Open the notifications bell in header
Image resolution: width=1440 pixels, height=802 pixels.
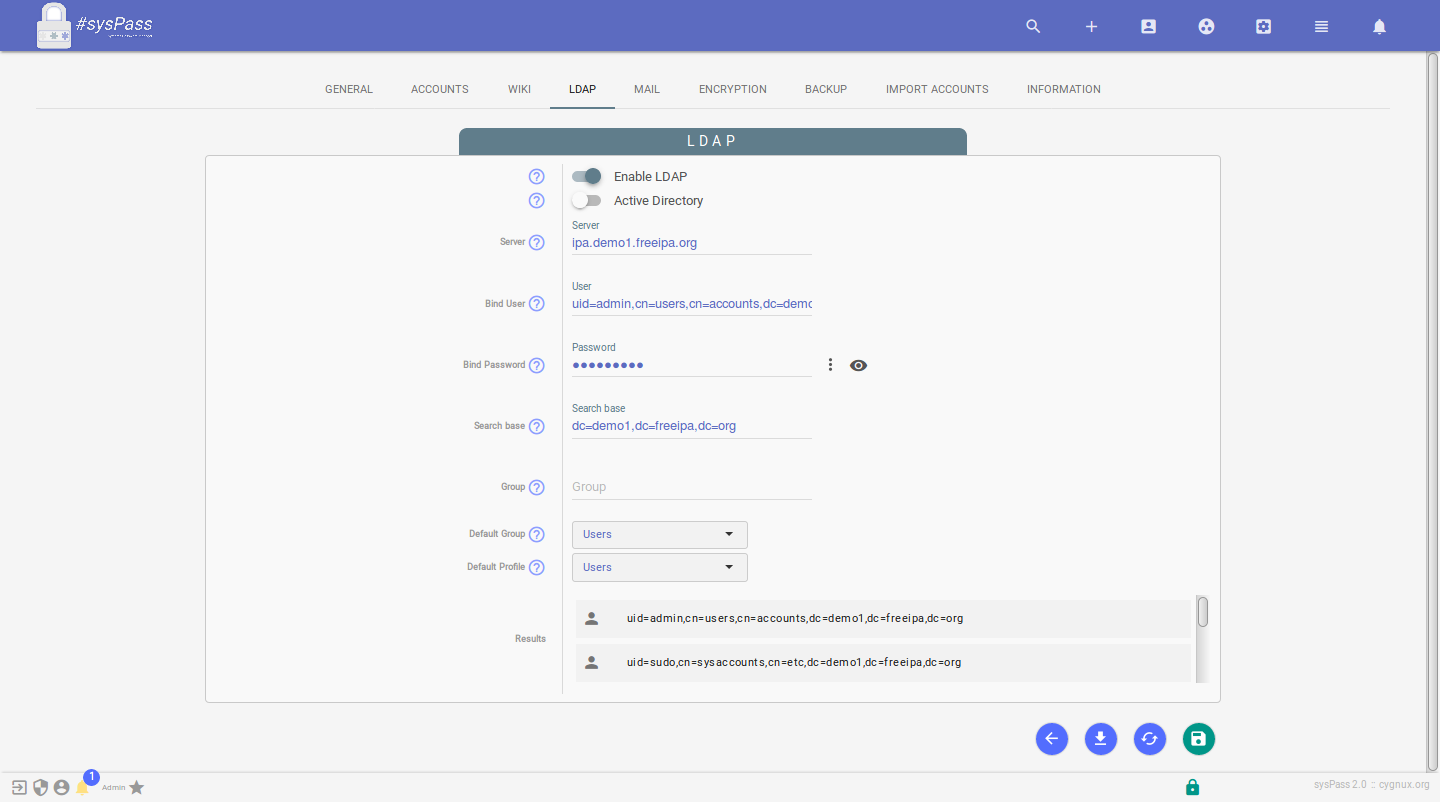pyautogui.click(x=1380, y=27)
